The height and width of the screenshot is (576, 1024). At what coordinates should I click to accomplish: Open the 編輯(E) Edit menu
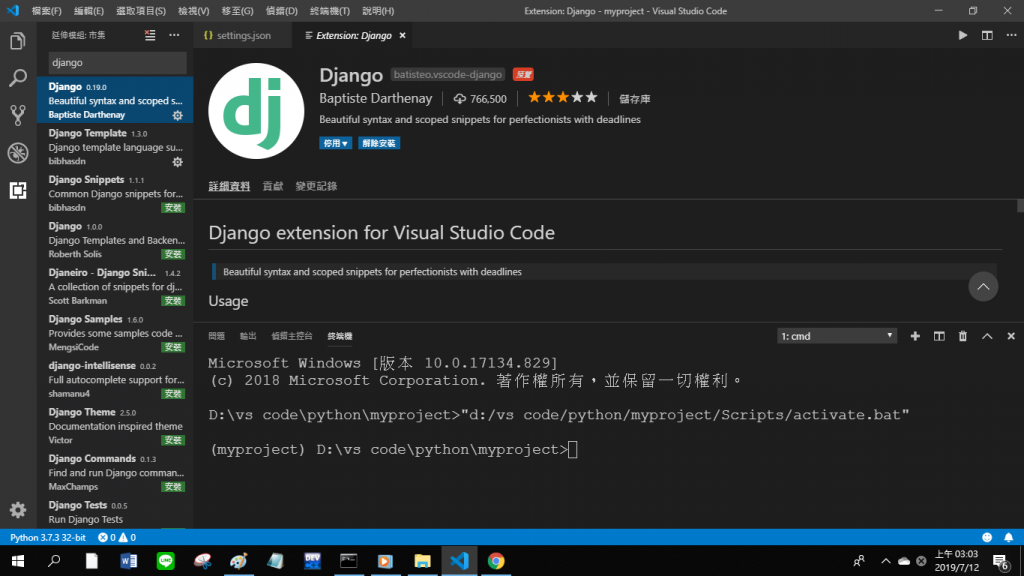coord(89,11)
